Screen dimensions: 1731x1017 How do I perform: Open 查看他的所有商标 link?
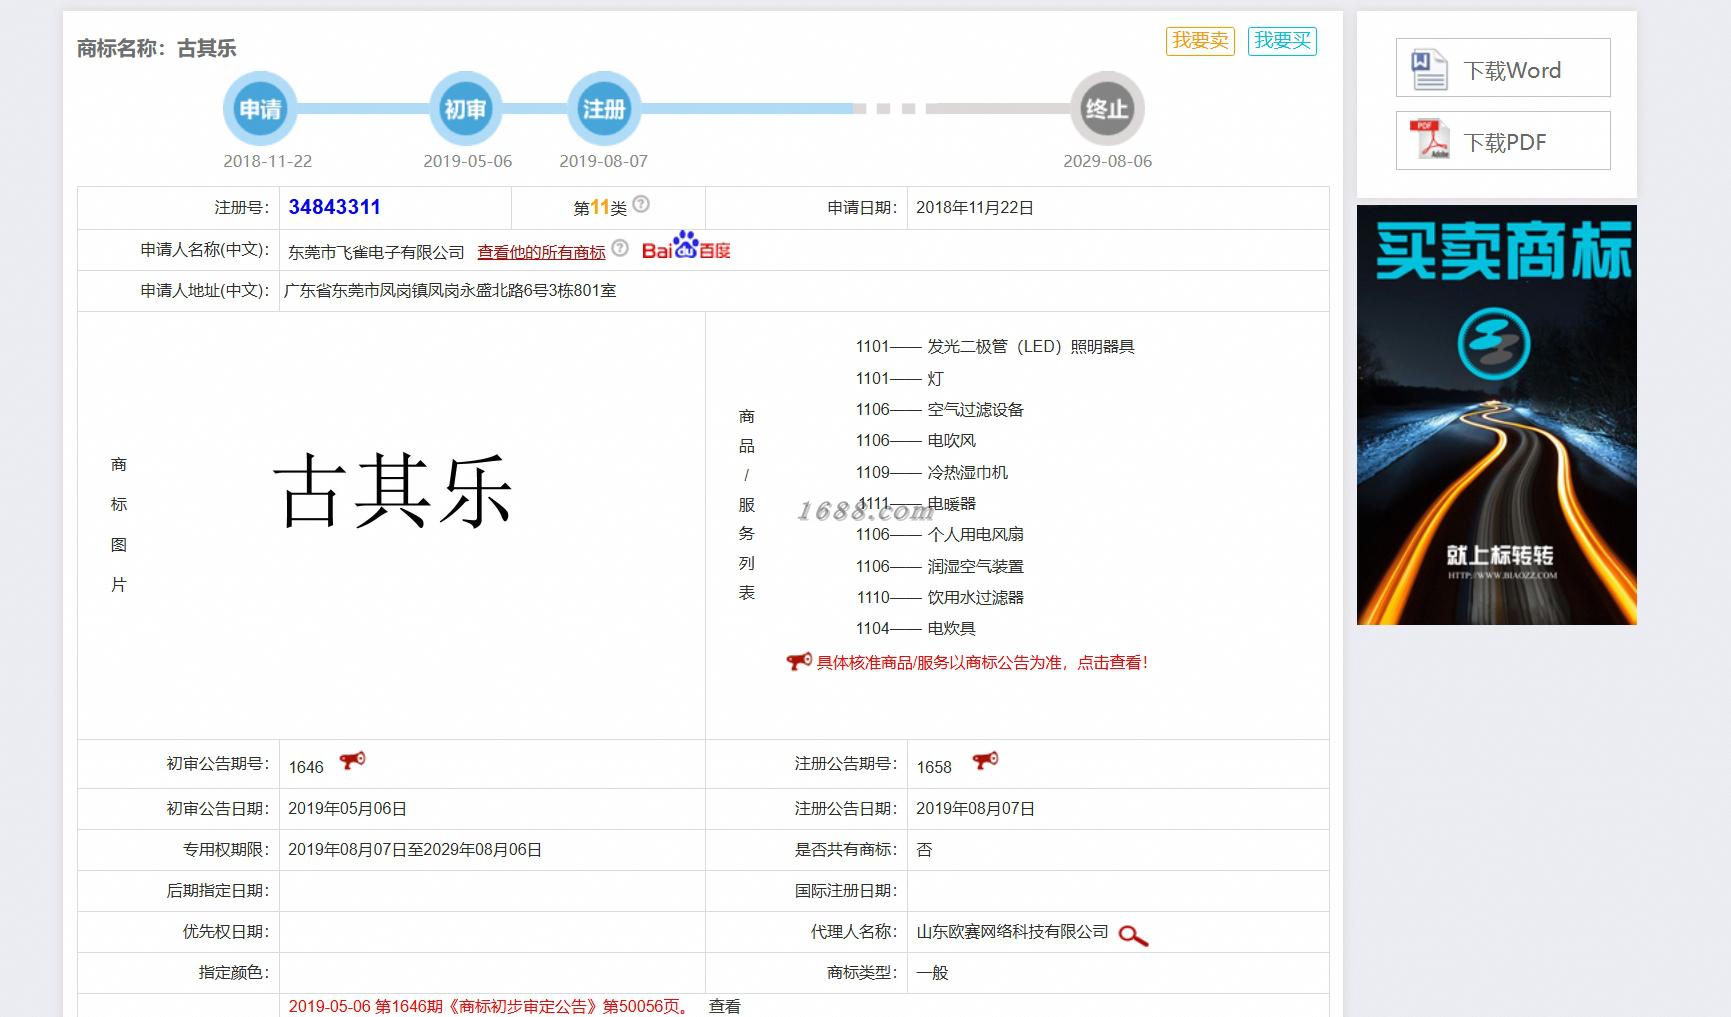coord(541,252)
